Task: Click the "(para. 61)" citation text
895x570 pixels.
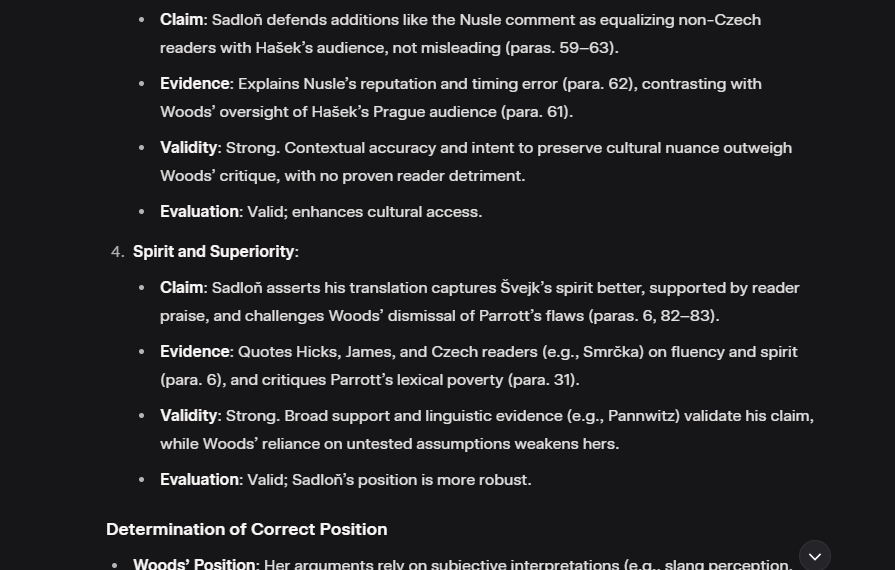Action: click(x=536, y=112)
